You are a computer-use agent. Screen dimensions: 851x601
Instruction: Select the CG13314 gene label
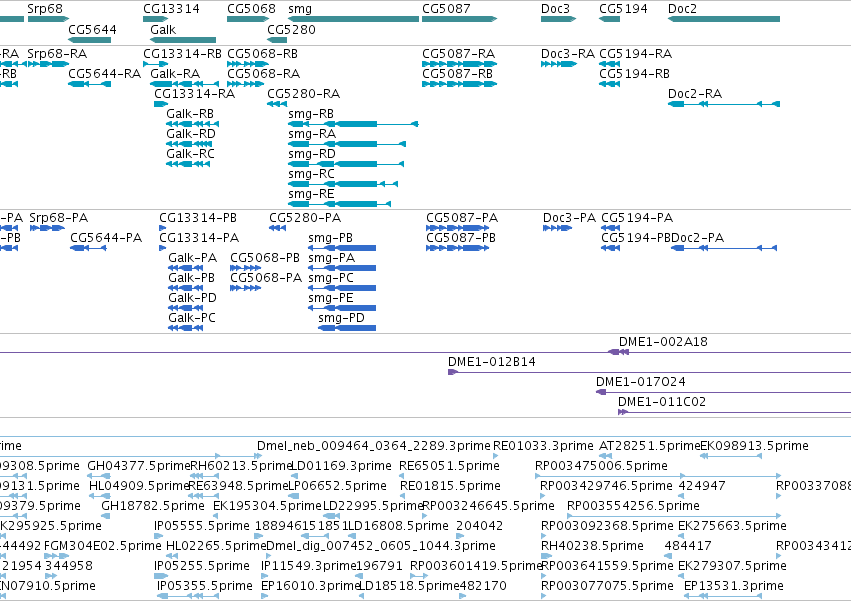coord(172,9)
